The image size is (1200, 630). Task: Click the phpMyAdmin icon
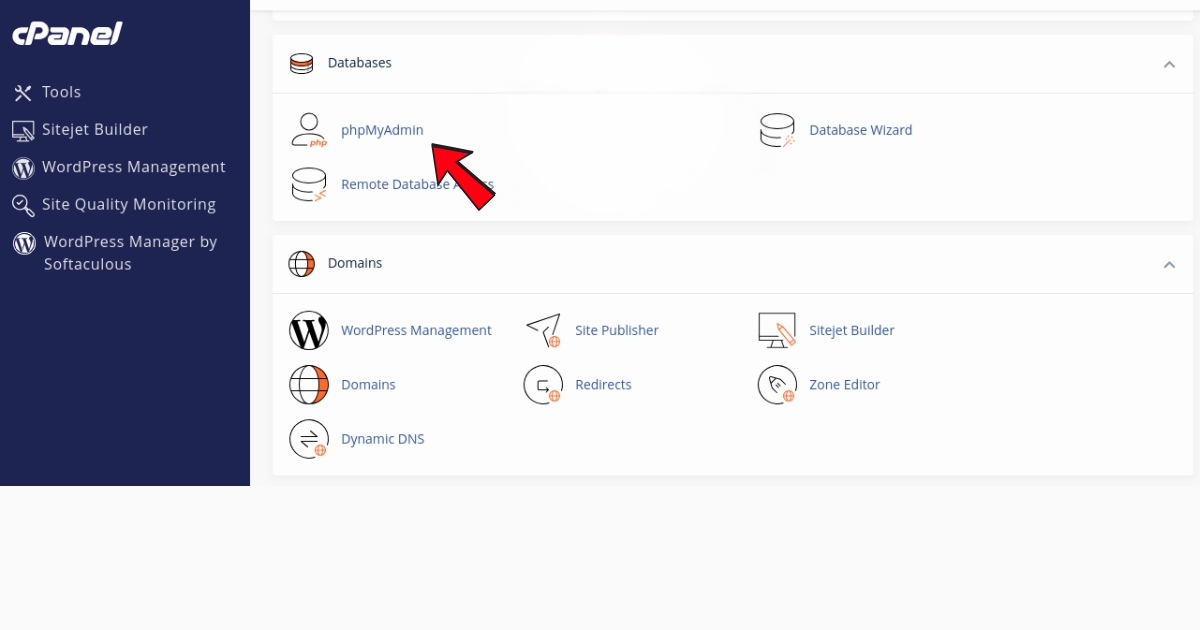(309, 130)
